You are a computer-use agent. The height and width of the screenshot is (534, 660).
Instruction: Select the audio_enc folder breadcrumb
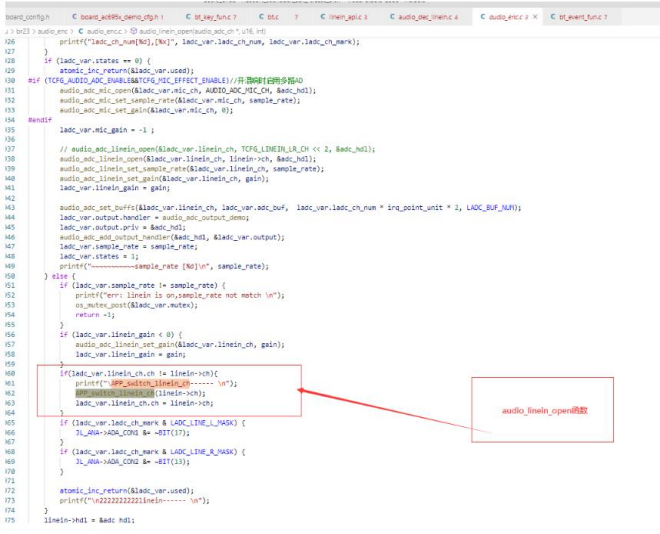click(53, 31)
